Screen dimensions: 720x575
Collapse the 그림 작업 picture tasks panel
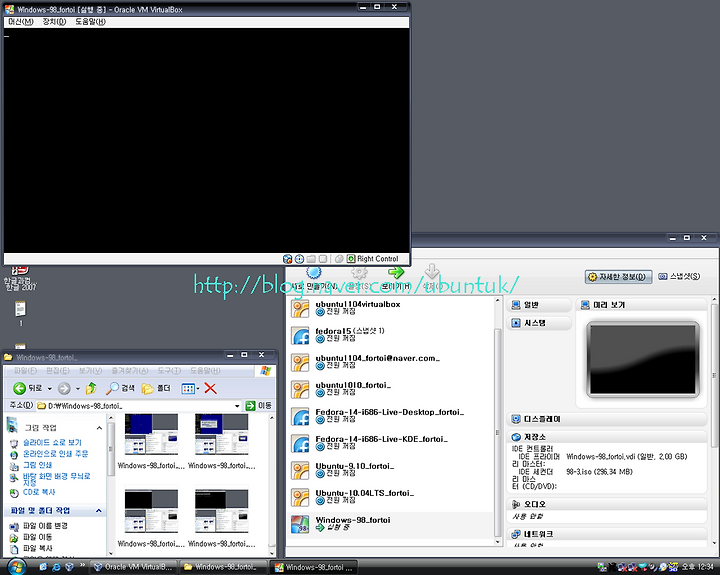coord(99,428)
